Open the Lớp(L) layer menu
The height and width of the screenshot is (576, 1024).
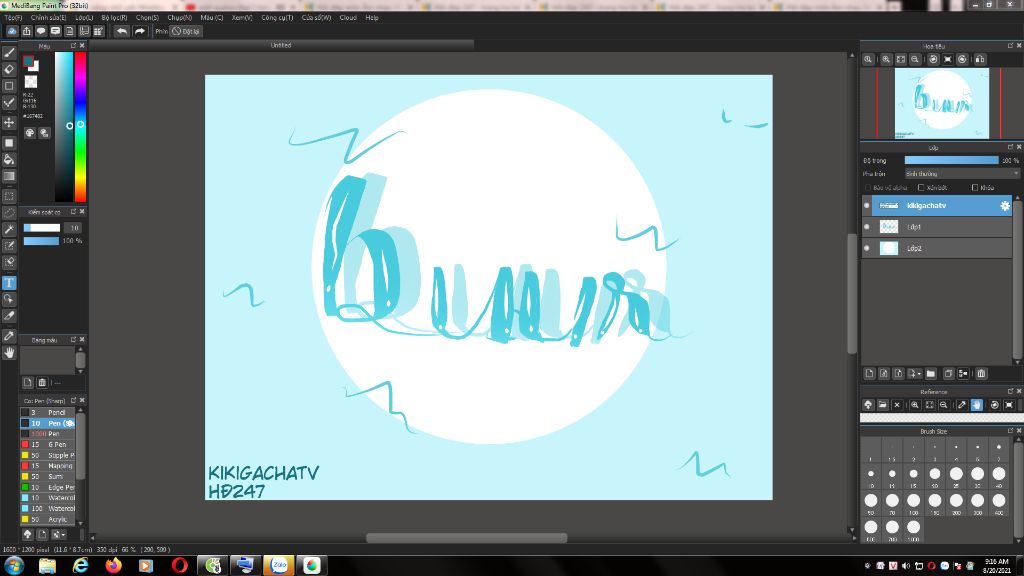pyautogui.click(x=84, y=17)
